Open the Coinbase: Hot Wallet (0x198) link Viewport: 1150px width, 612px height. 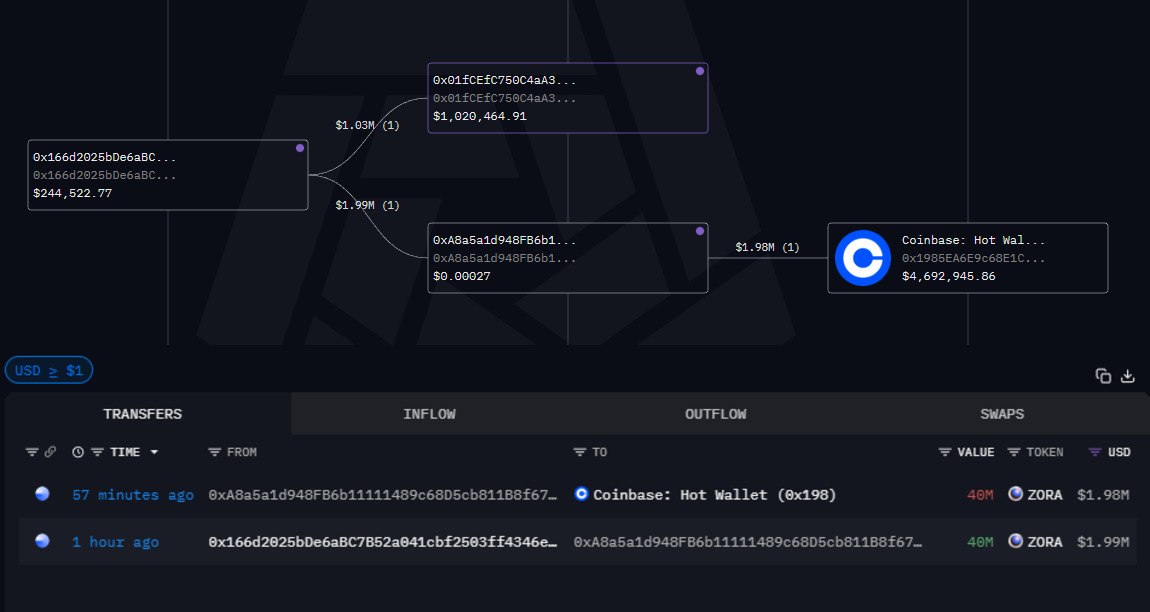(x=714, y=494)
